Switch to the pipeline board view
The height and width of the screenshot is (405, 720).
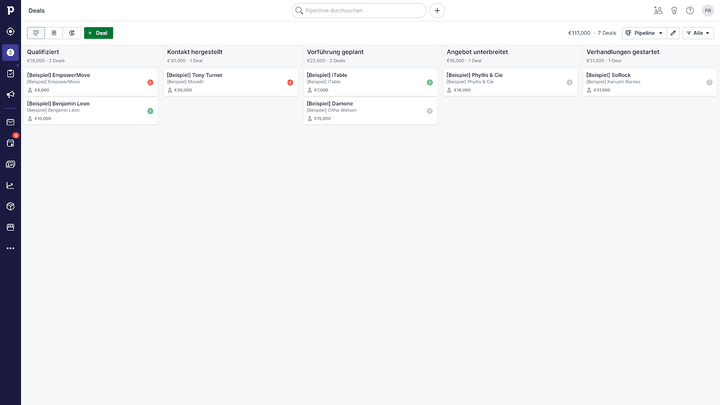pyautogui.click(x=36, y=33)
